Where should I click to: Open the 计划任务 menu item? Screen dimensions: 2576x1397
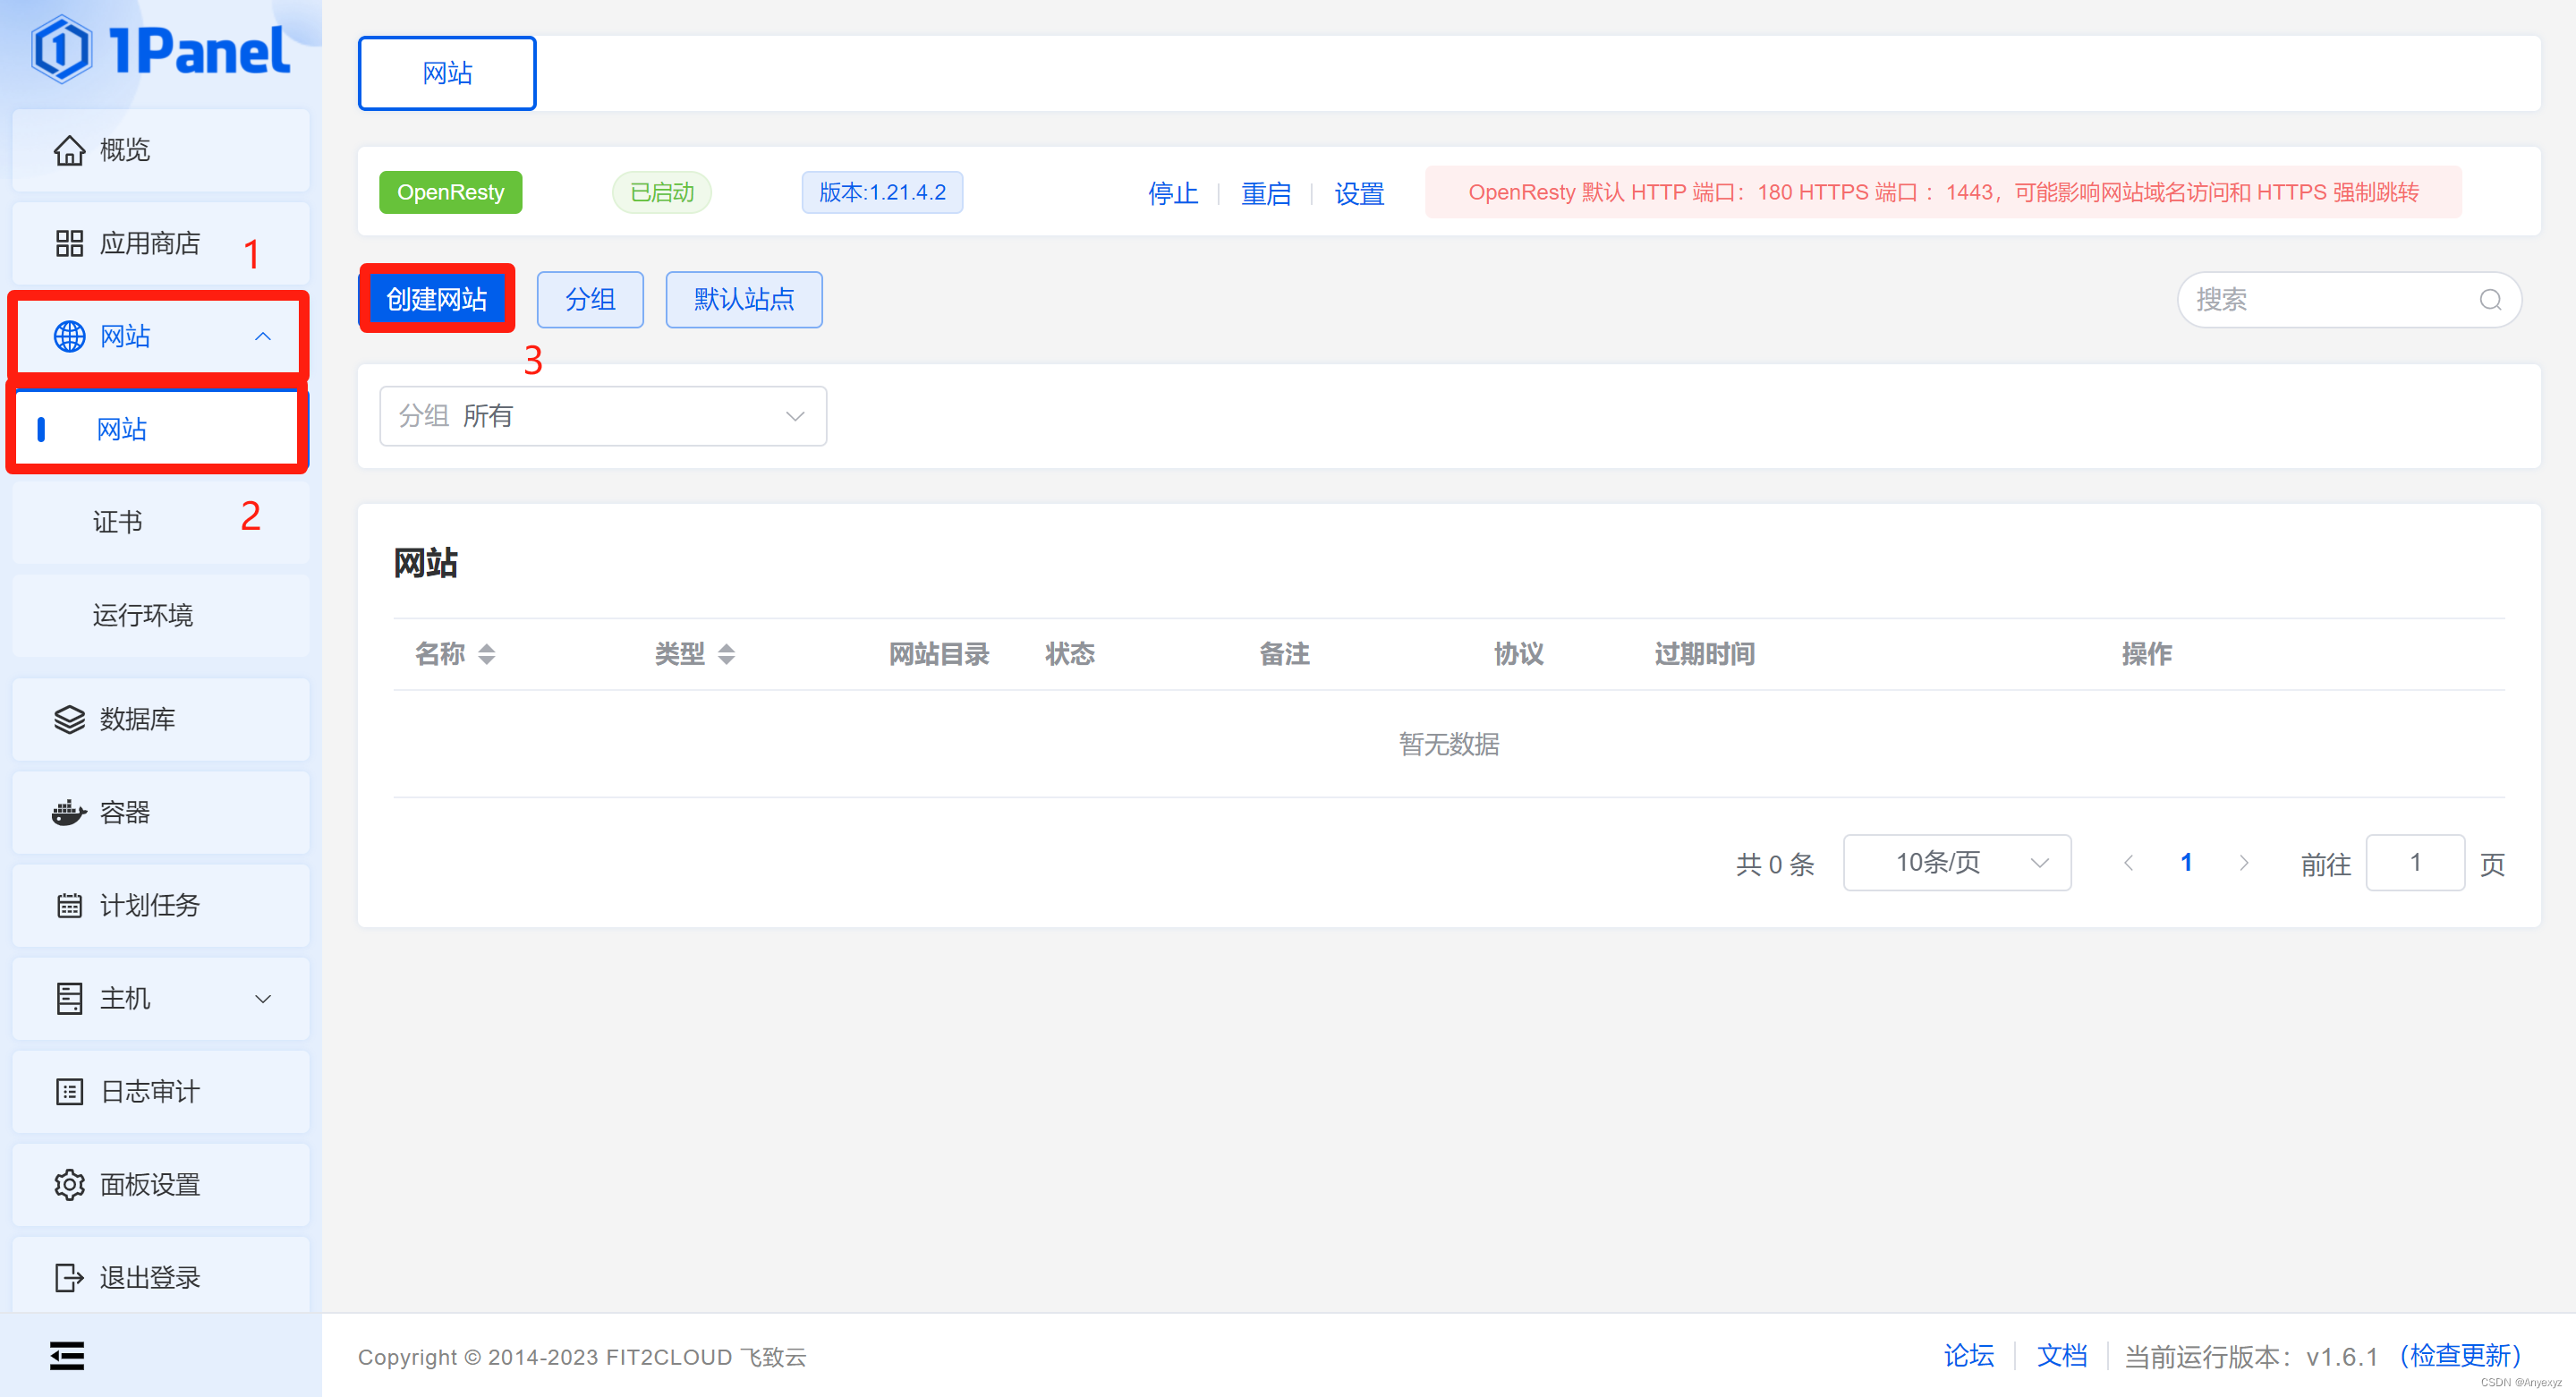click(160, 905)
